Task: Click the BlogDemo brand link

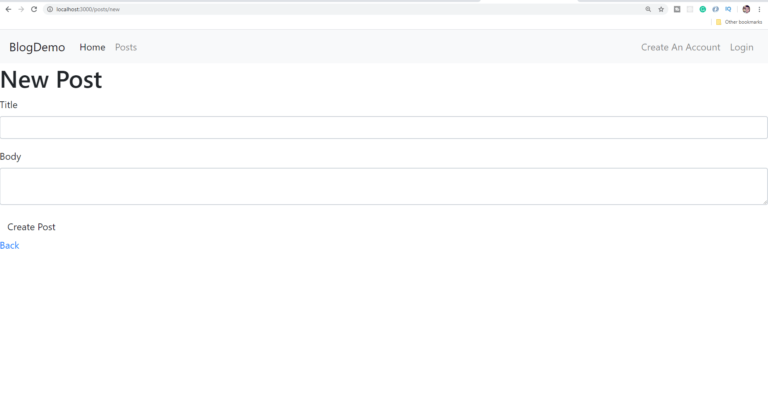Action: click(x=37, y=47)
